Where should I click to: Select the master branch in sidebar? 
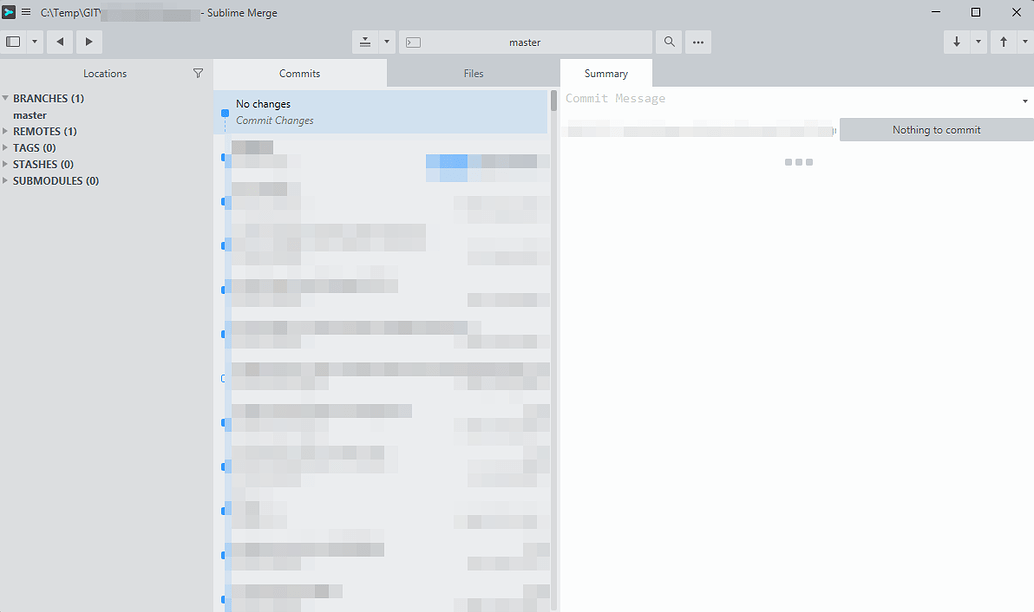pos(30,115)
